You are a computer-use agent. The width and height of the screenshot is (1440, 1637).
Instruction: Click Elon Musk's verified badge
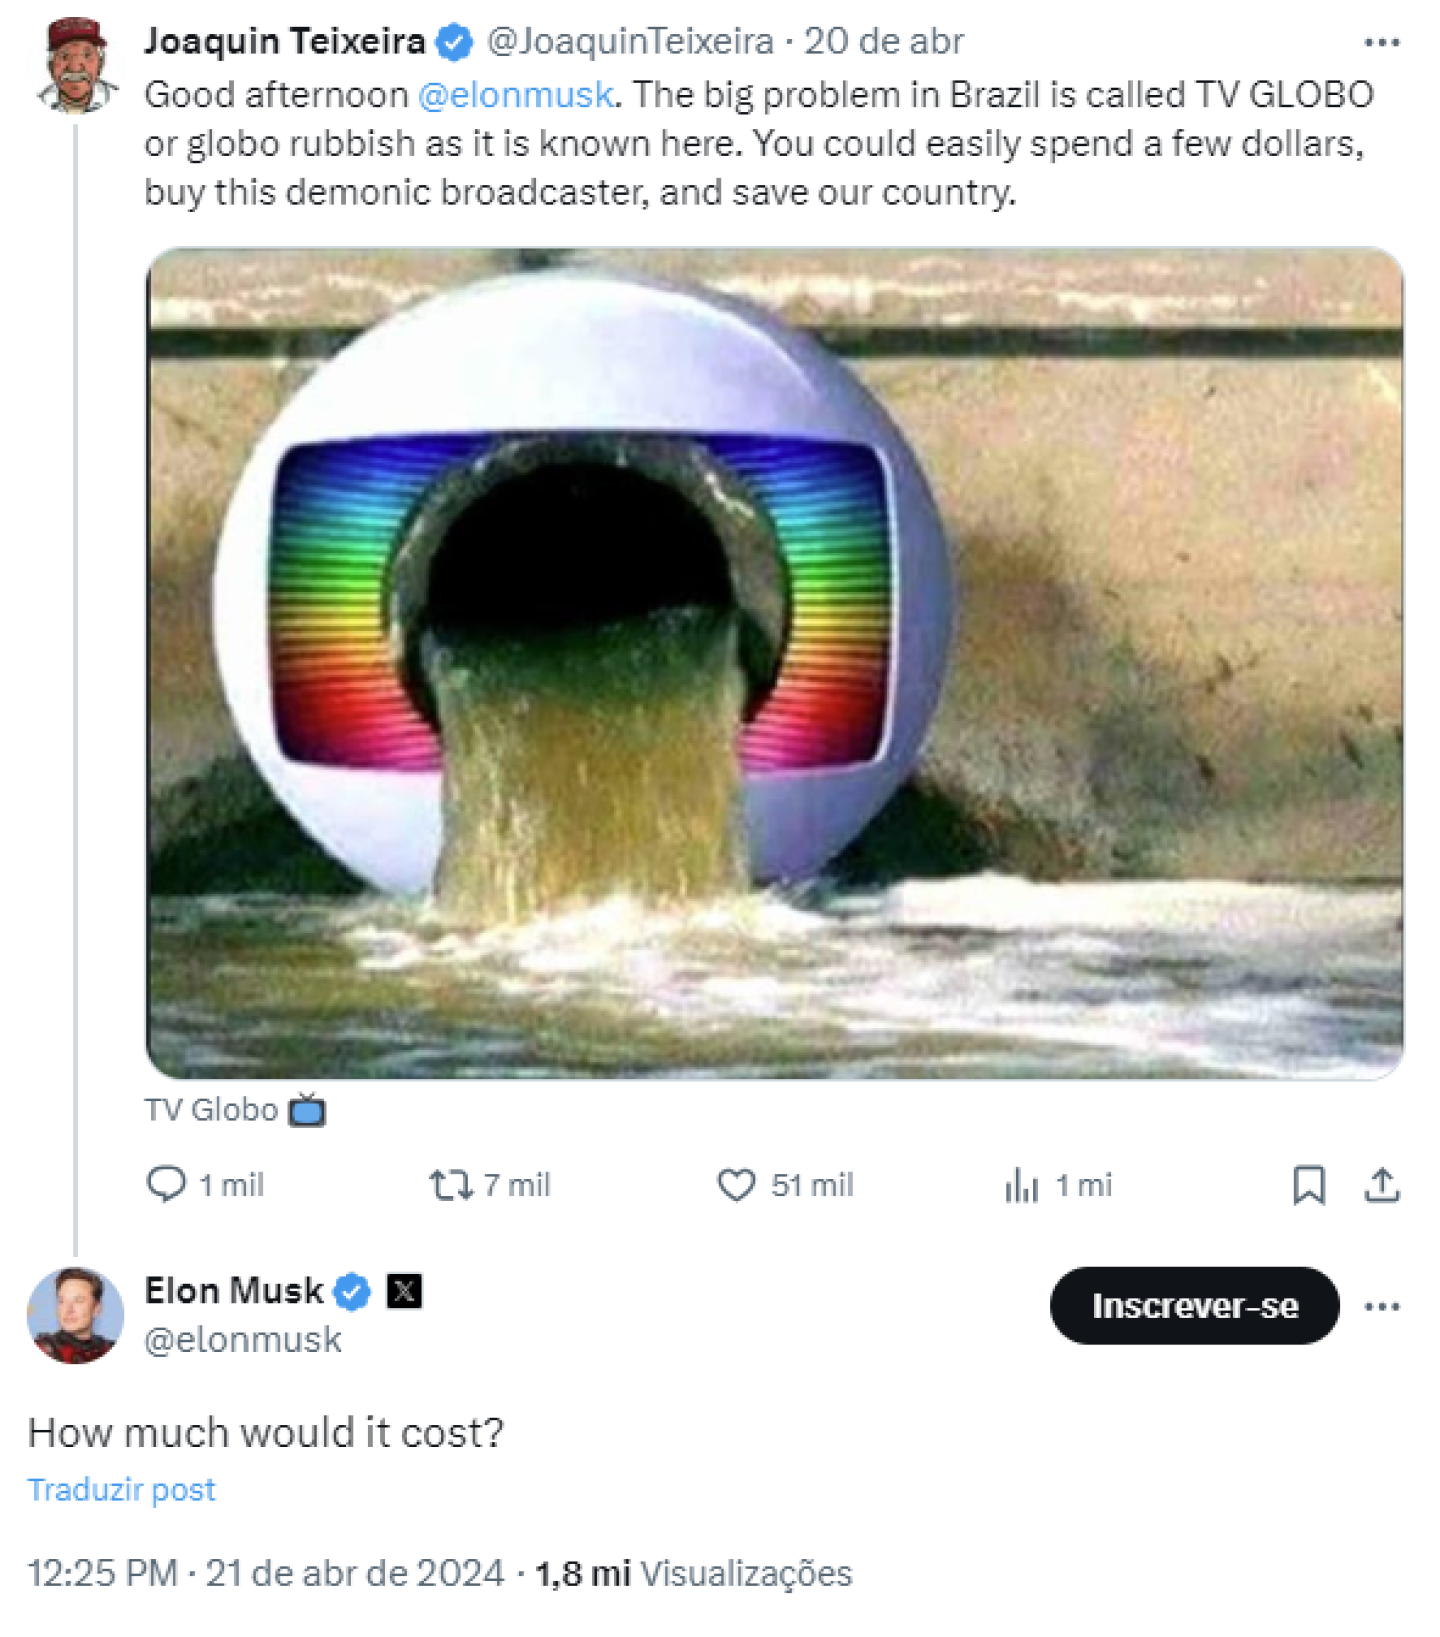point(352,1291)
